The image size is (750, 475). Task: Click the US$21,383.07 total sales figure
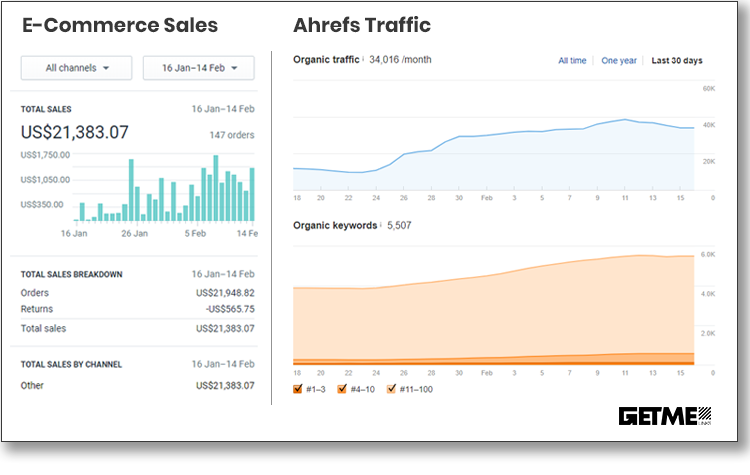75,132
